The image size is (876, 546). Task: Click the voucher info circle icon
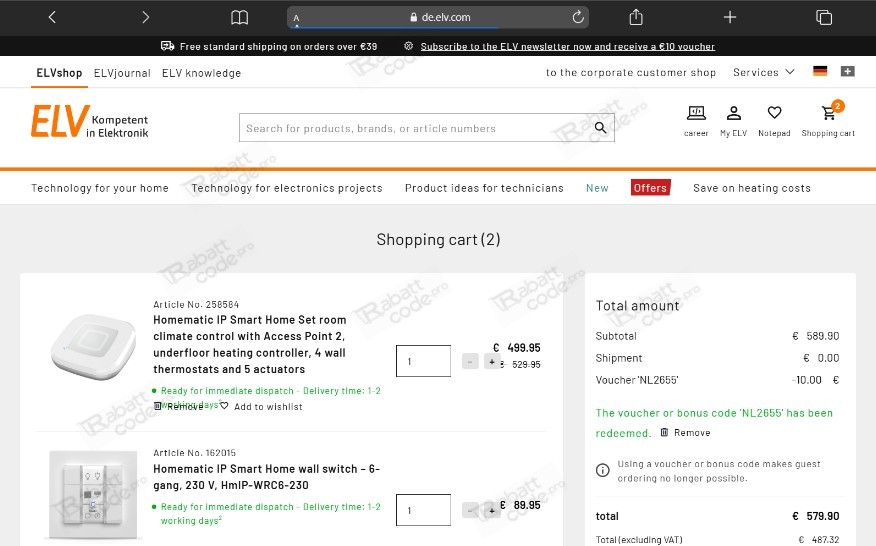(602, 470)
